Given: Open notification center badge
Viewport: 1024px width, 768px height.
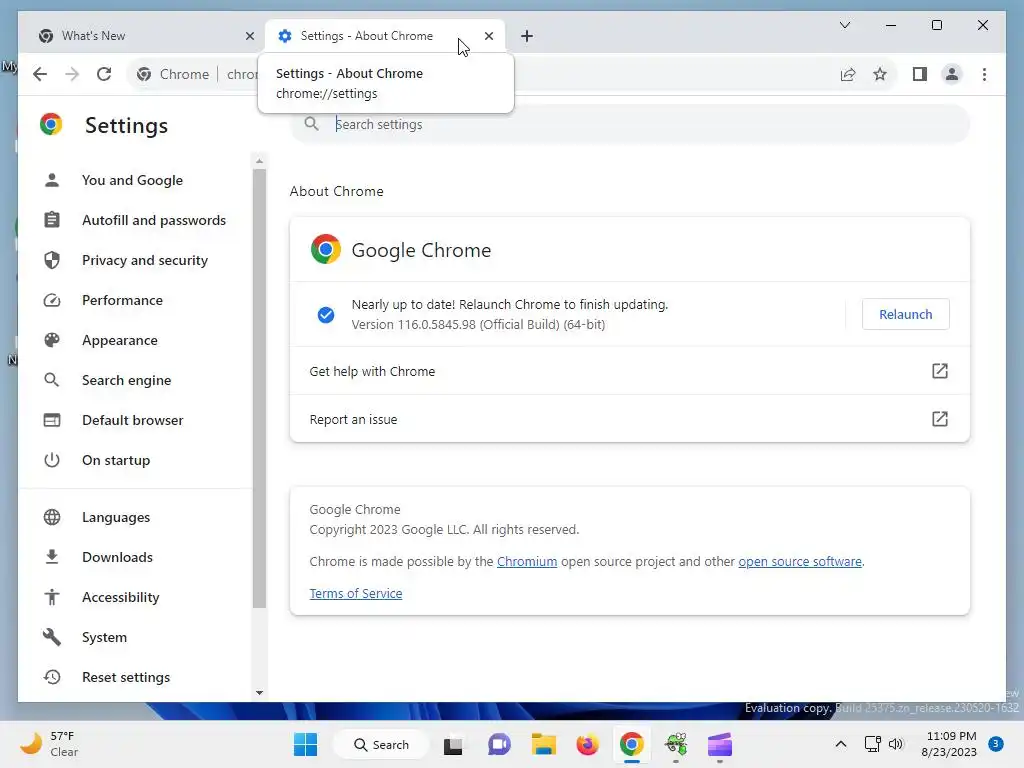Looking at the screenshot, I should (x=995, y=744).
